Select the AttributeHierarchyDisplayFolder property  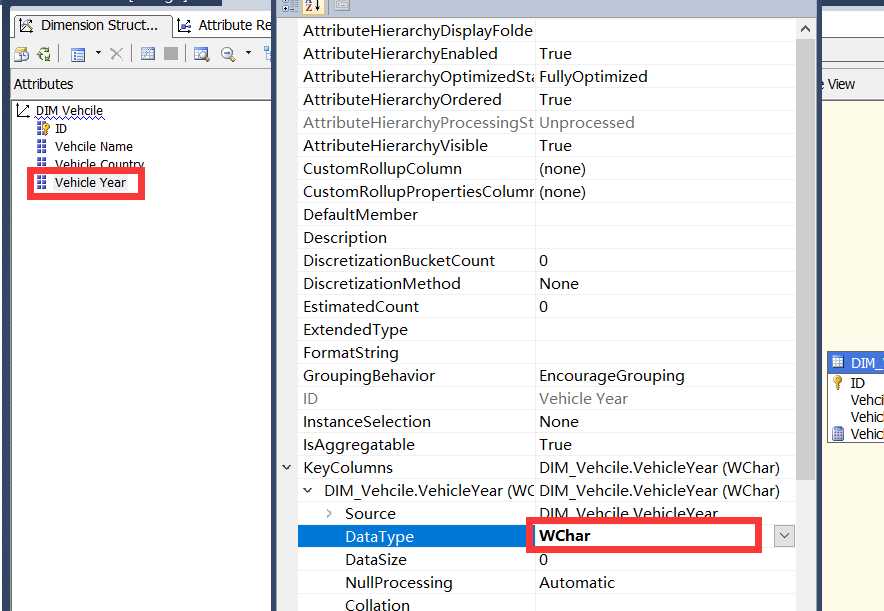(418, 30)
